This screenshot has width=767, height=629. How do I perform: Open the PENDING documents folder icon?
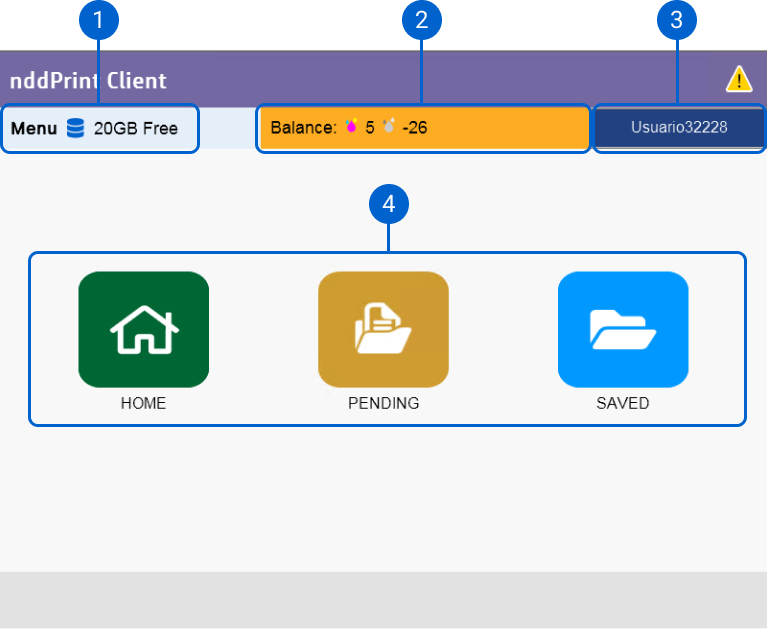coord(383,329)
